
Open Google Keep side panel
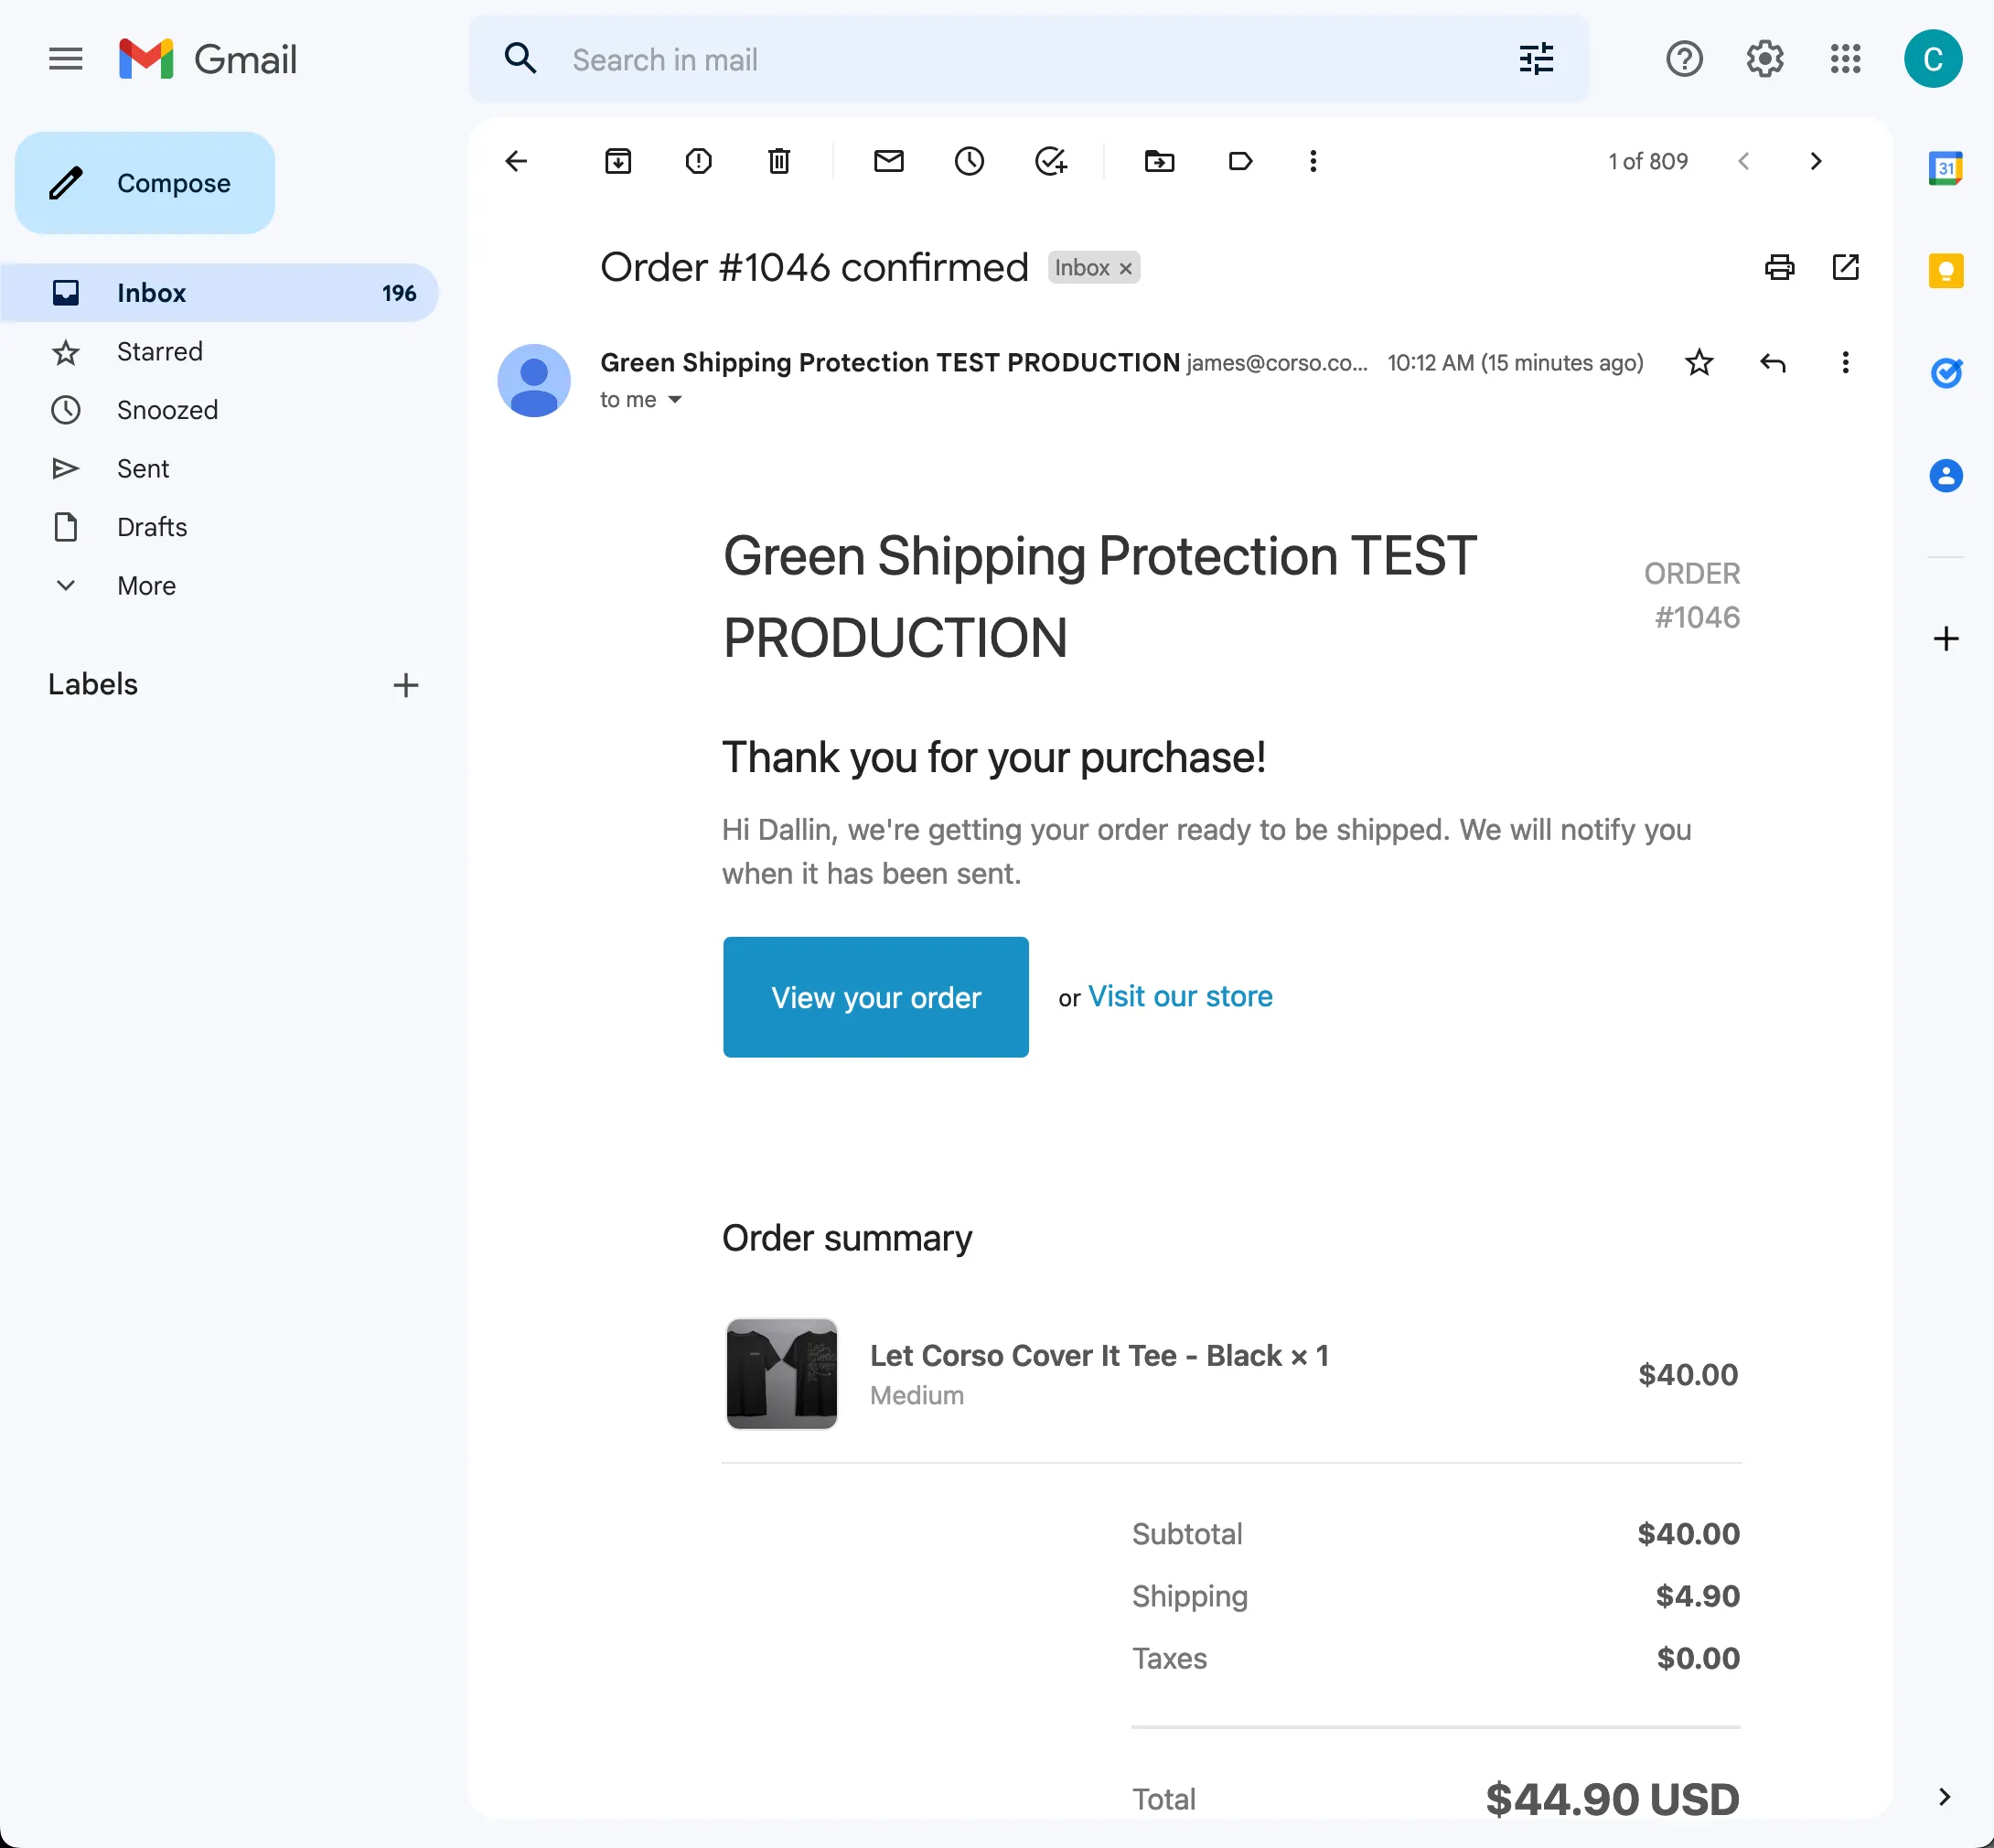[x=1945, y=271]
